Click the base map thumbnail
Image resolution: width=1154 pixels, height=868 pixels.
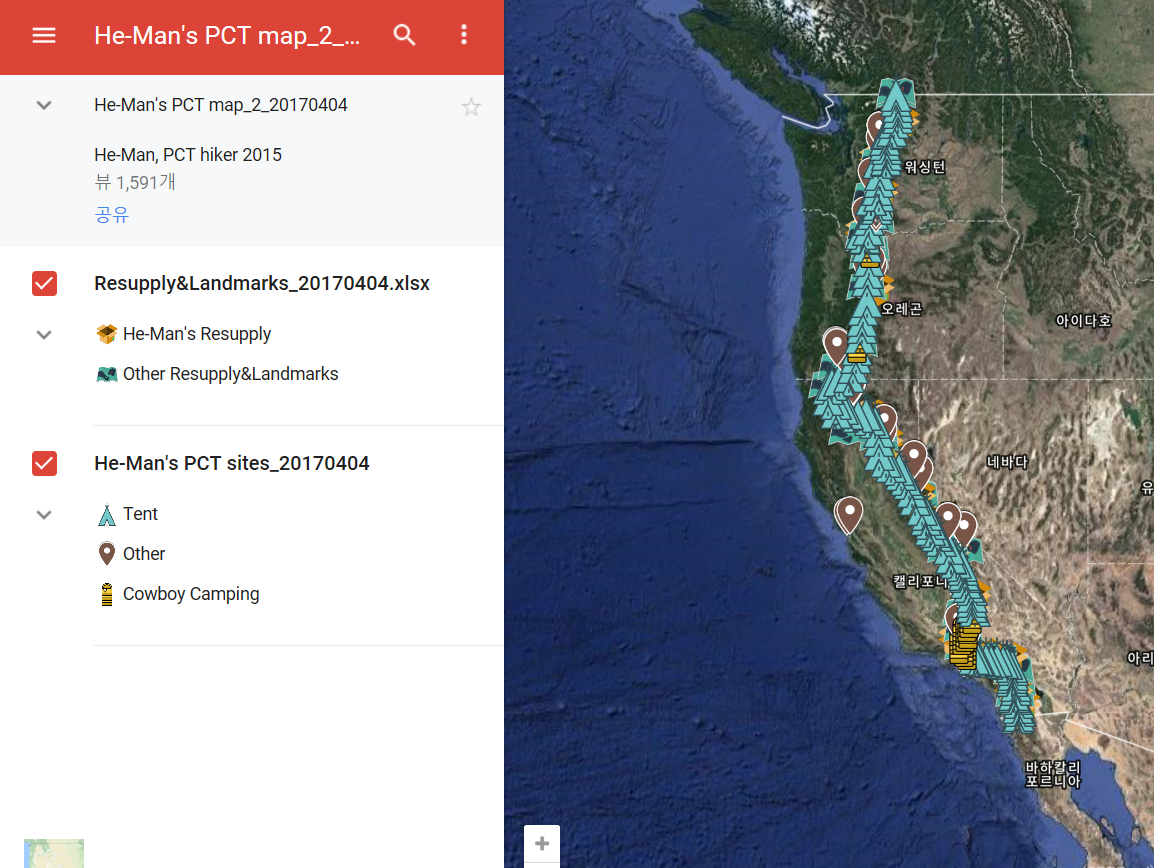[54, 853]
